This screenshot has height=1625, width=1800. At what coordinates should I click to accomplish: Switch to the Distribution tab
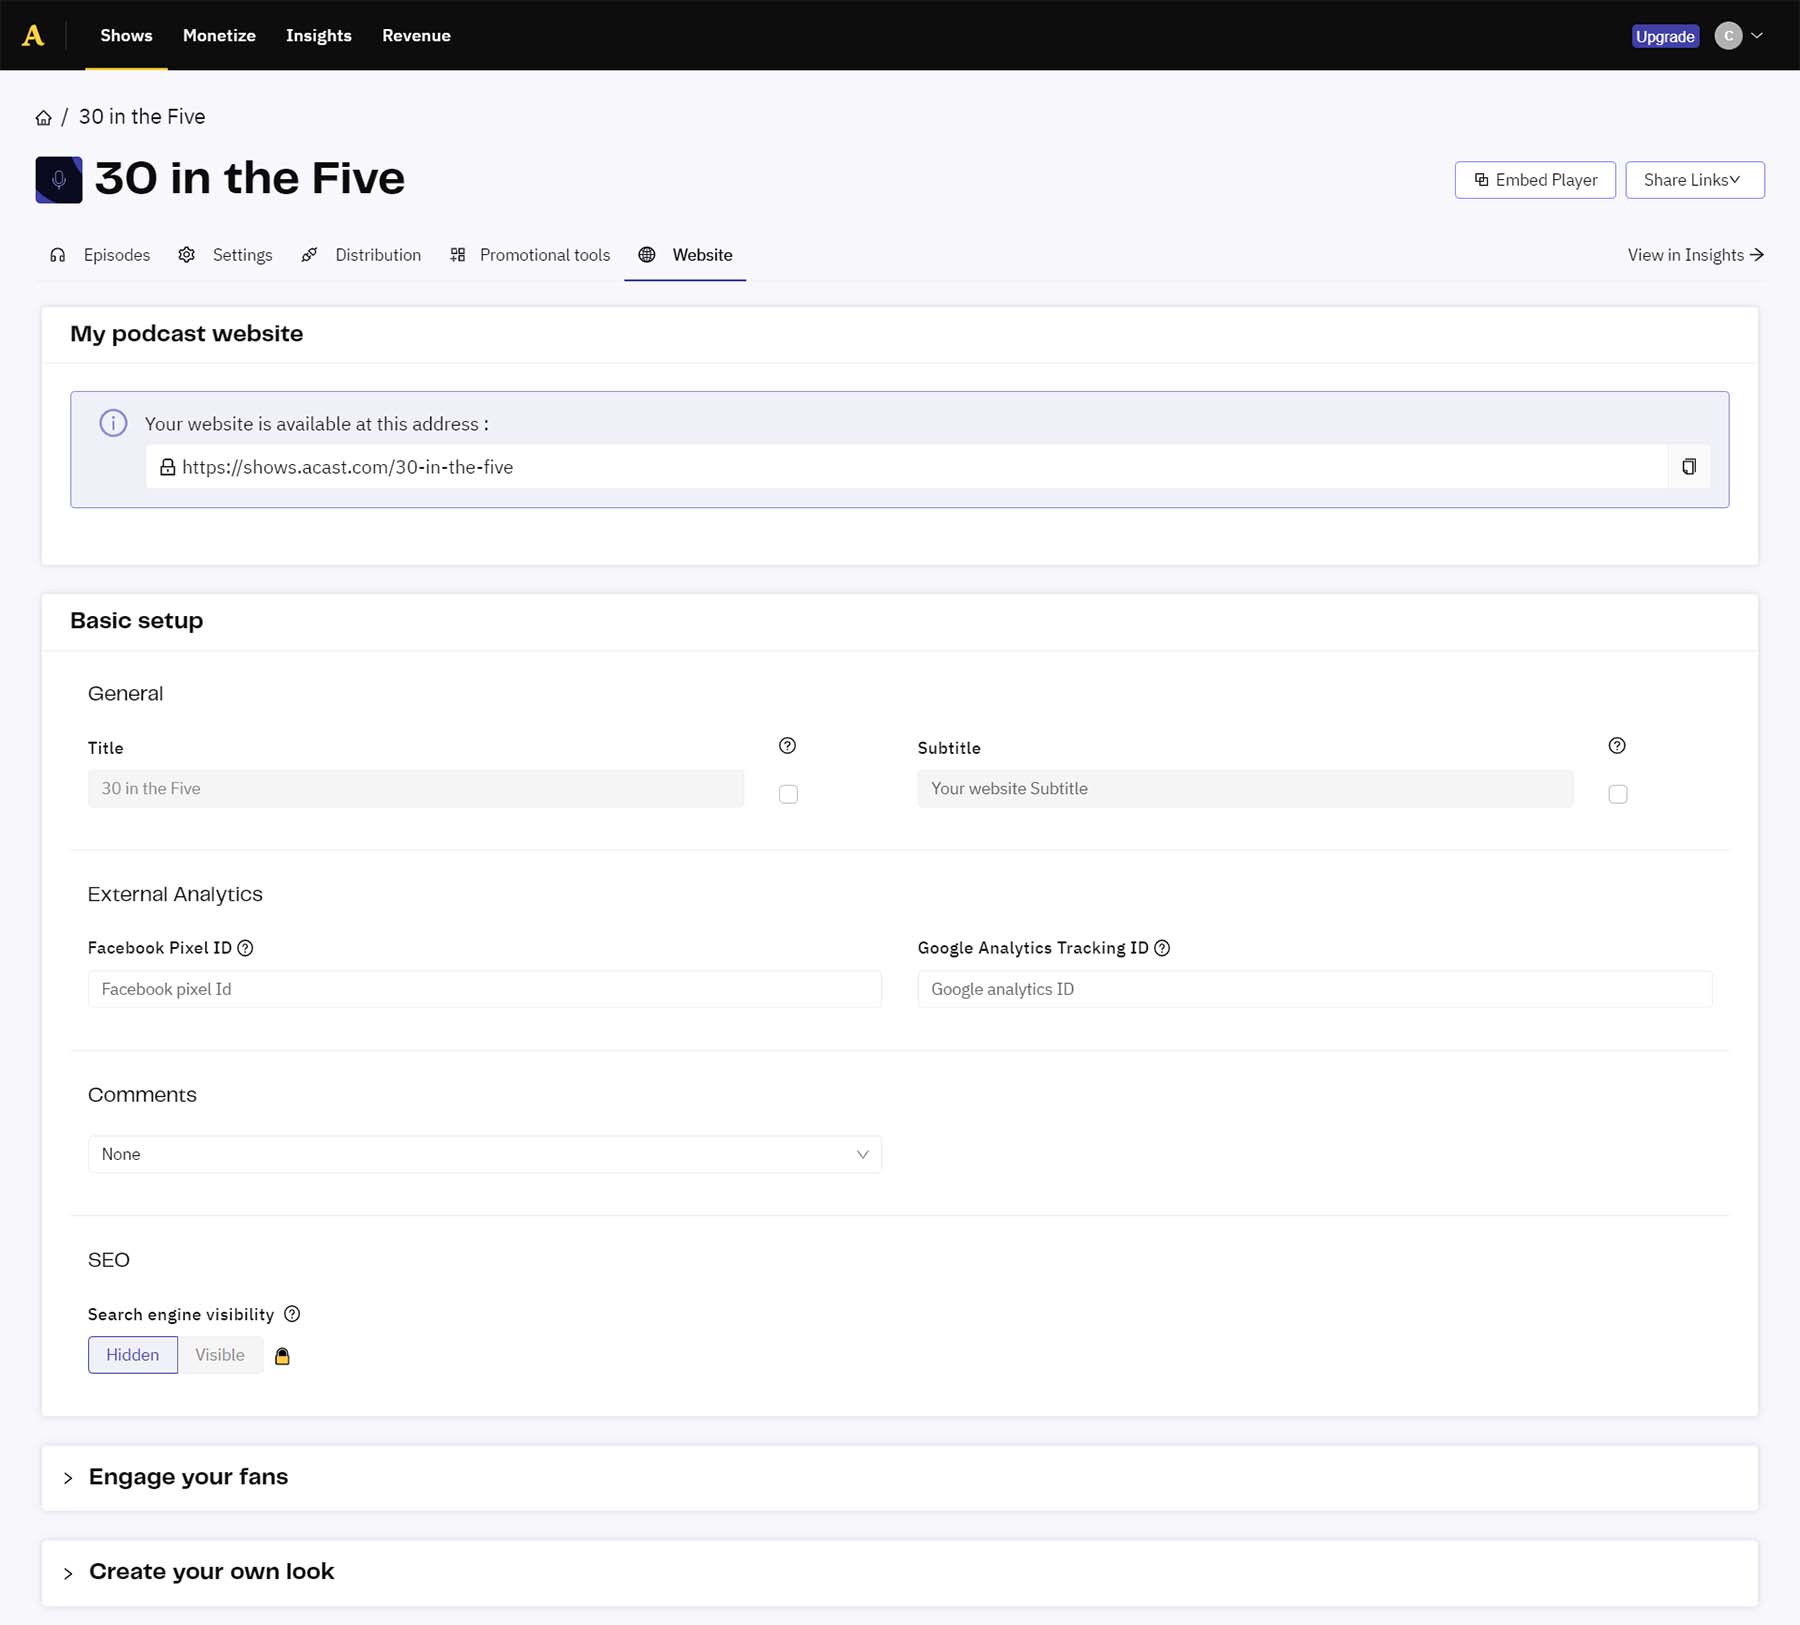tap(377, 255)
